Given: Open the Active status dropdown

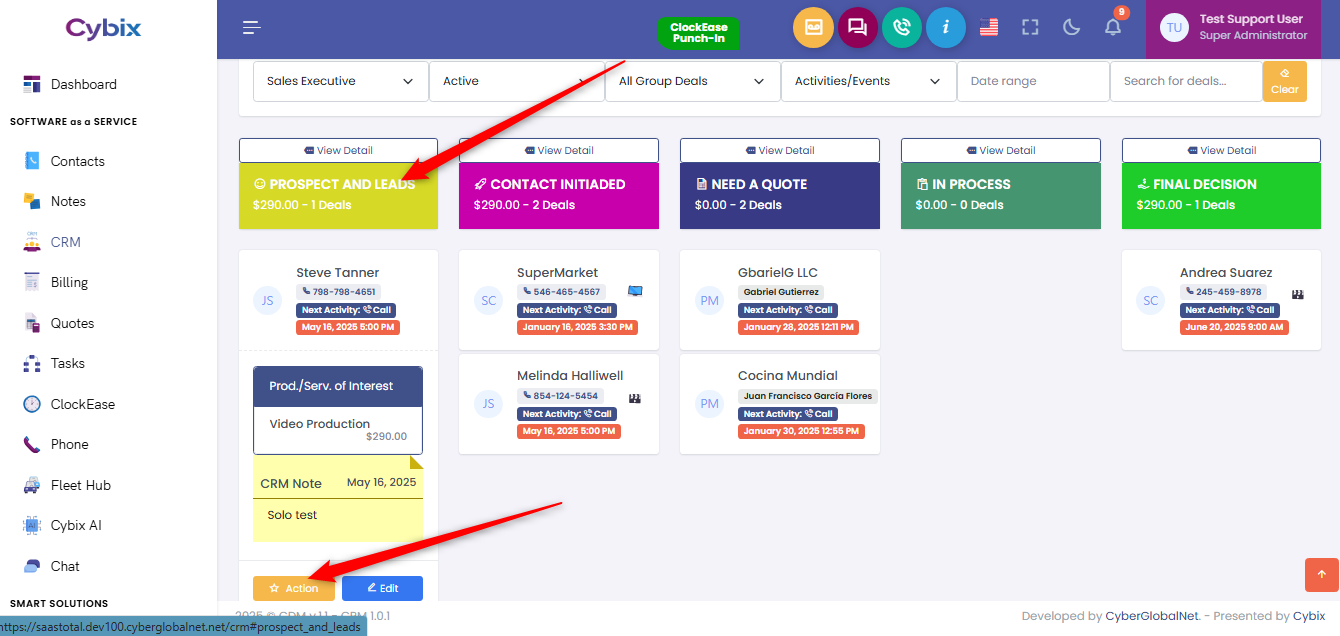Looking at the screenshot, I should click(x=516, y=81).
